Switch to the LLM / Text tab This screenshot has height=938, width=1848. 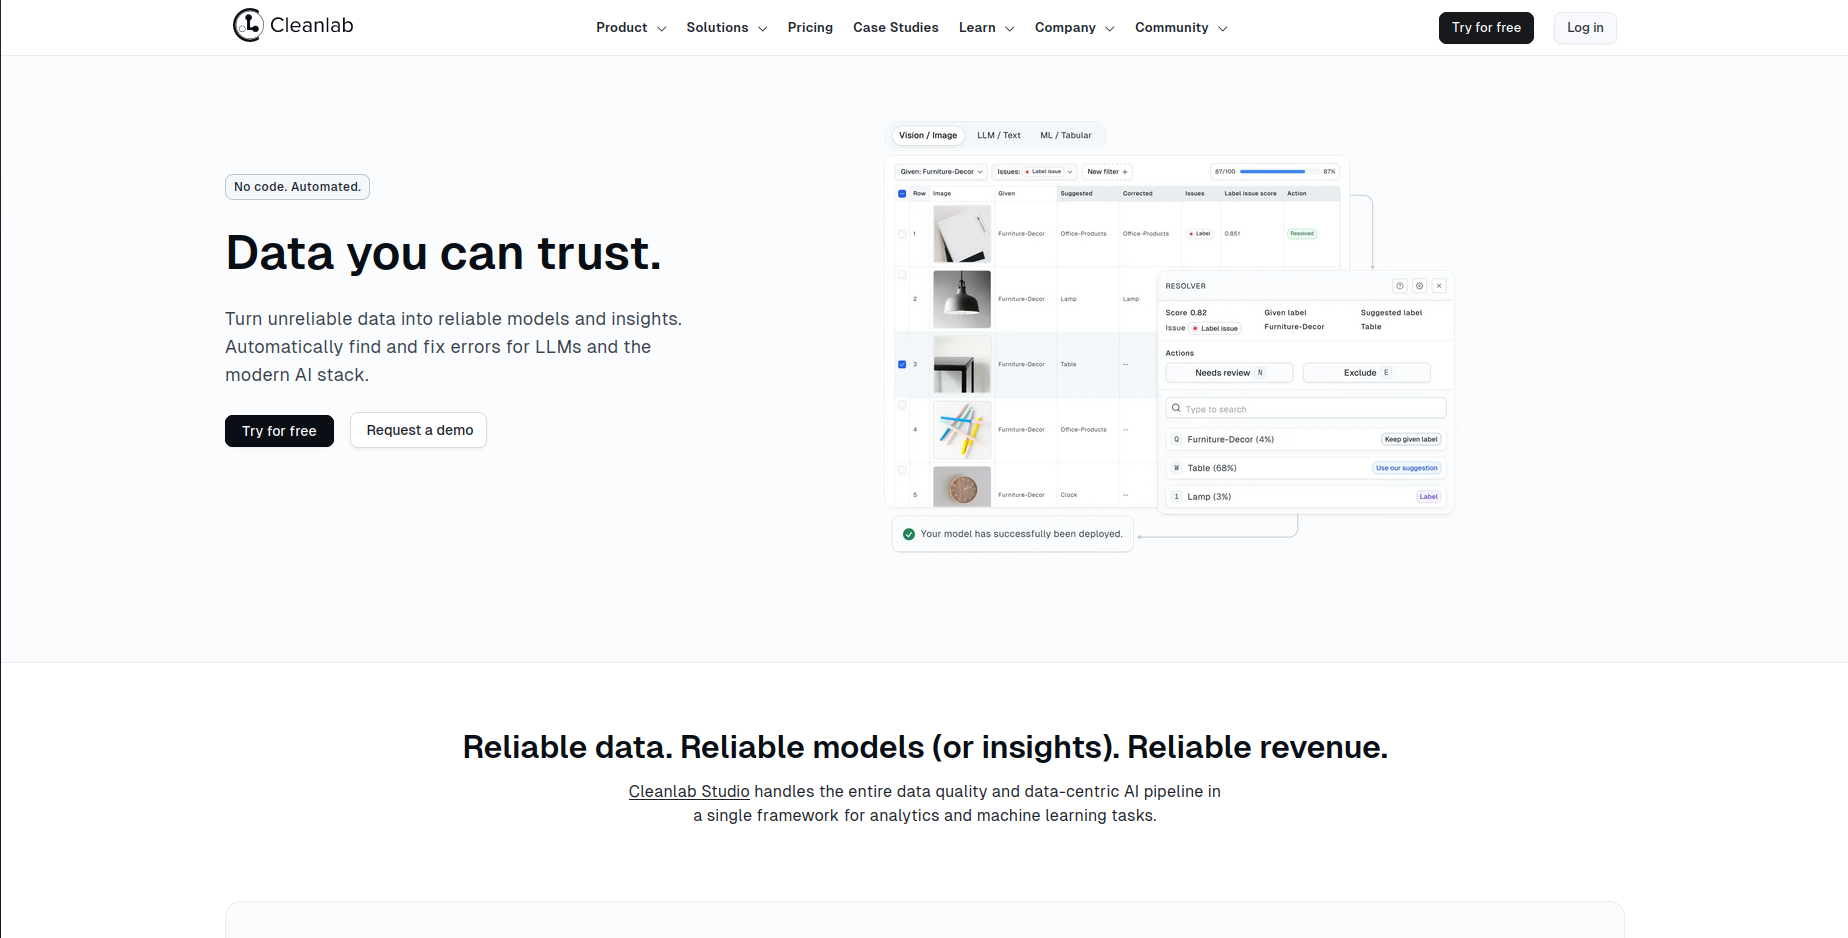[x=999, y=135]
